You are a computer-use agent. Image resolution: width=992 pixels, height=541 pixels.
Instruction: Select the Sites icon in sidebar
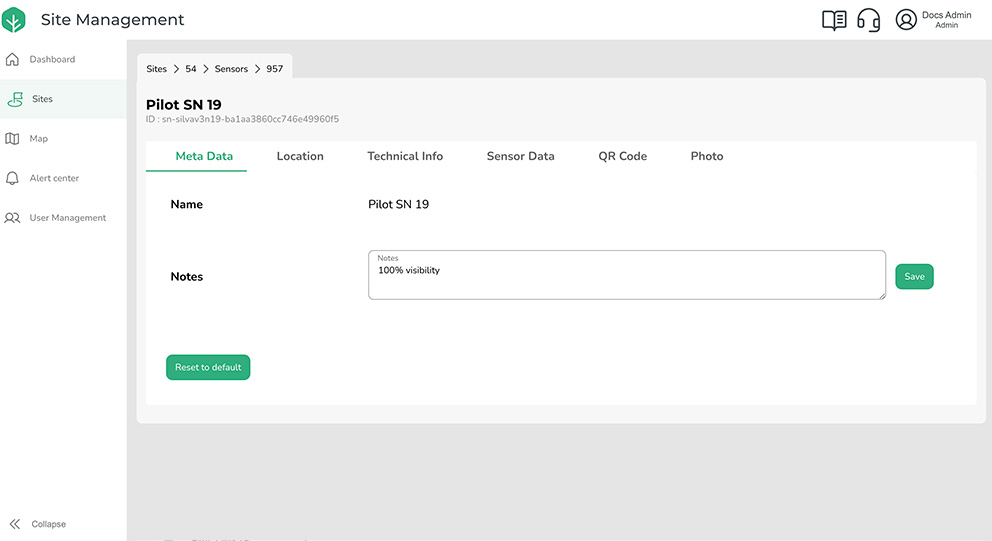pos(15,99)
